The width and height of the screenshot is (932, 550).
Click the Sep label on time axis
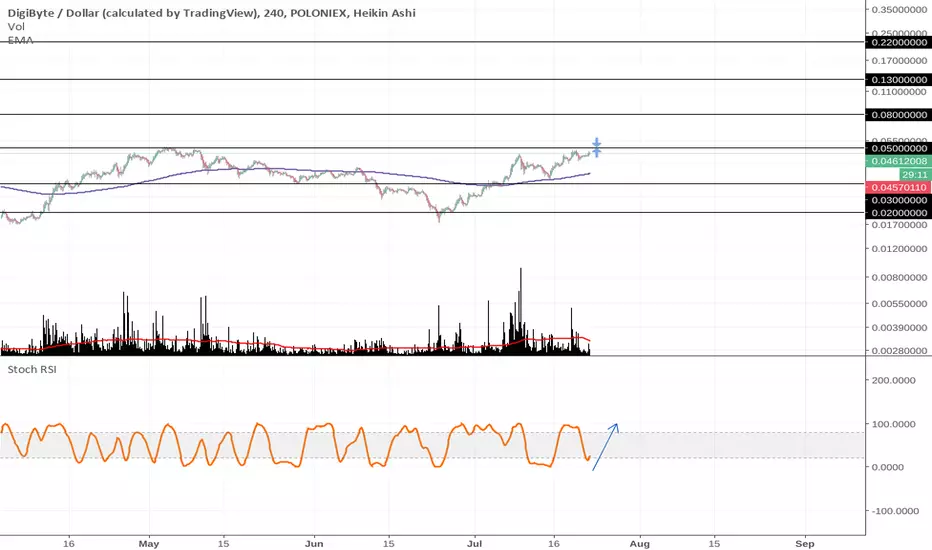[805, 543]
